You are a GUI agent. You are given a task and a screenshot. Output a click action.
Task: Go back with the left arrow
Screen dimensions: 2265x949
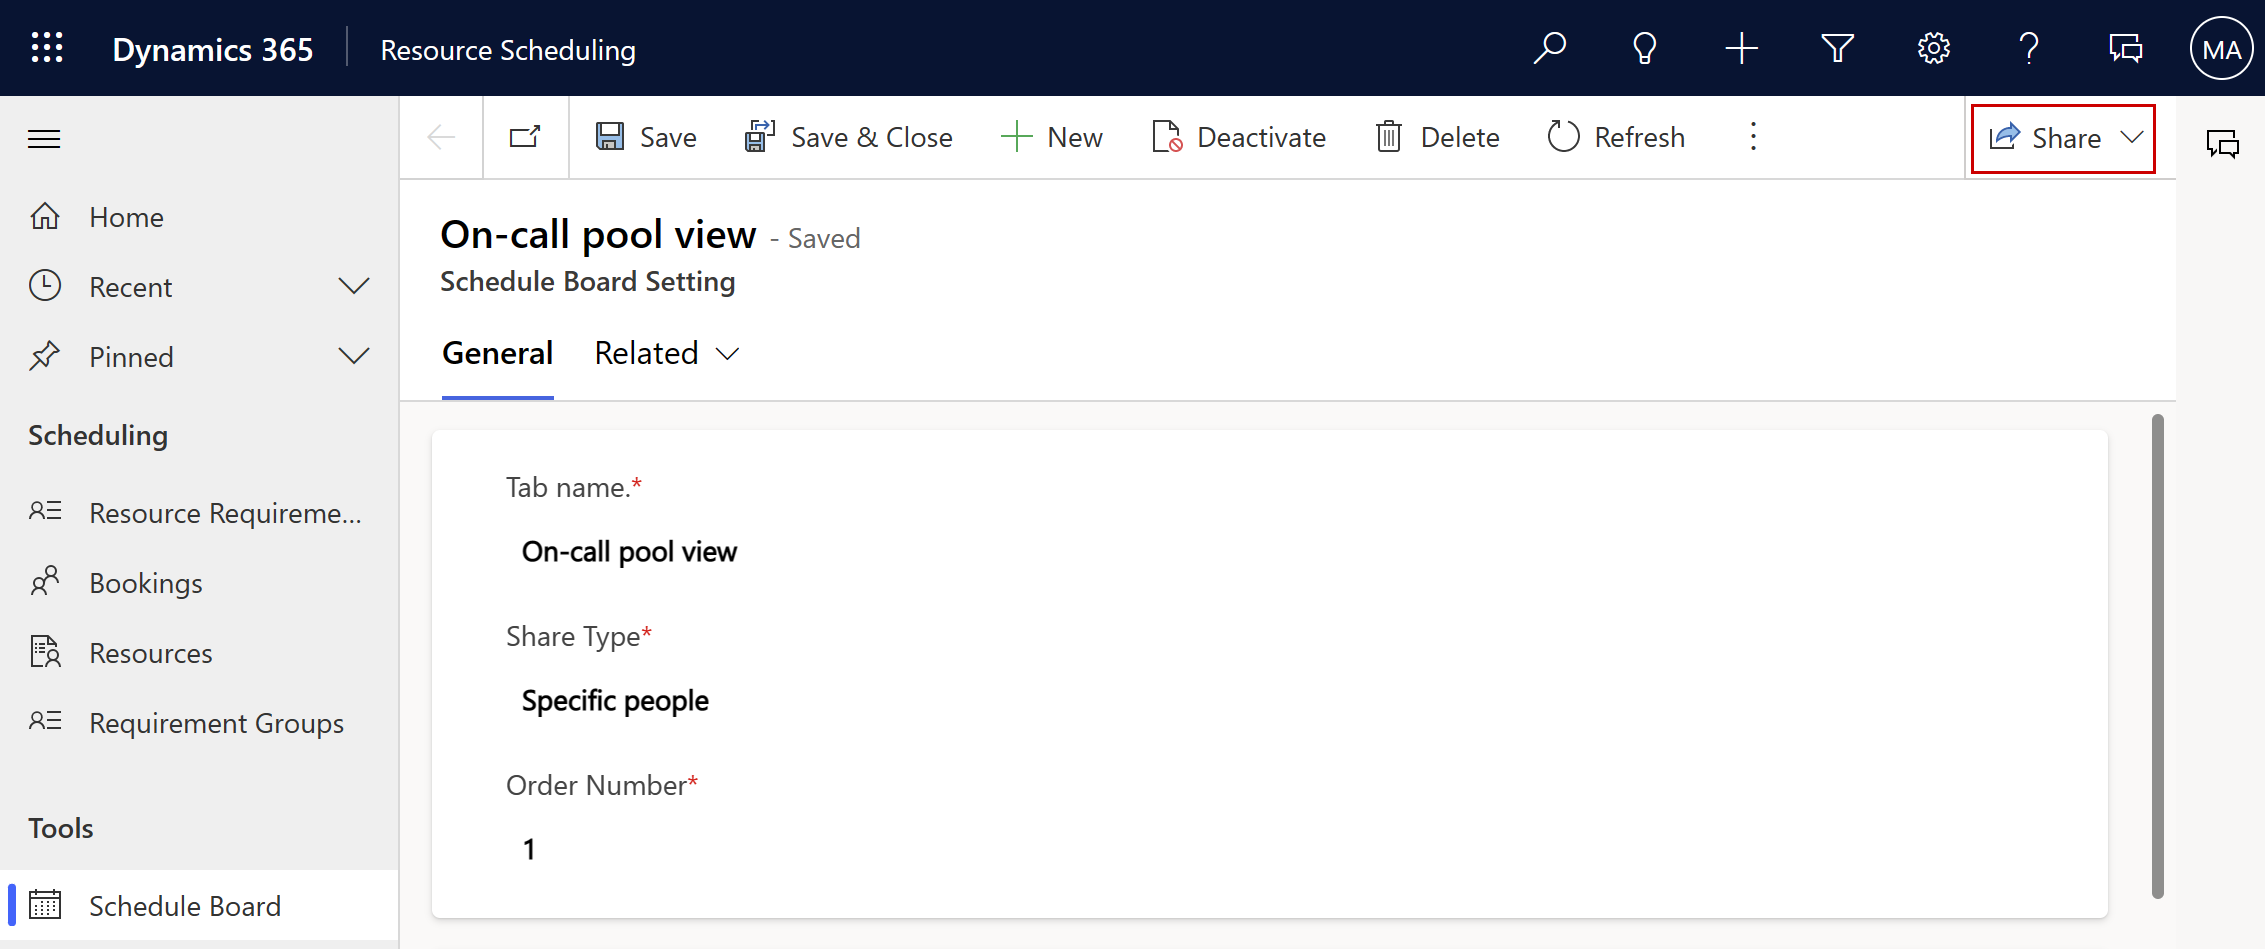coord(441,137)
